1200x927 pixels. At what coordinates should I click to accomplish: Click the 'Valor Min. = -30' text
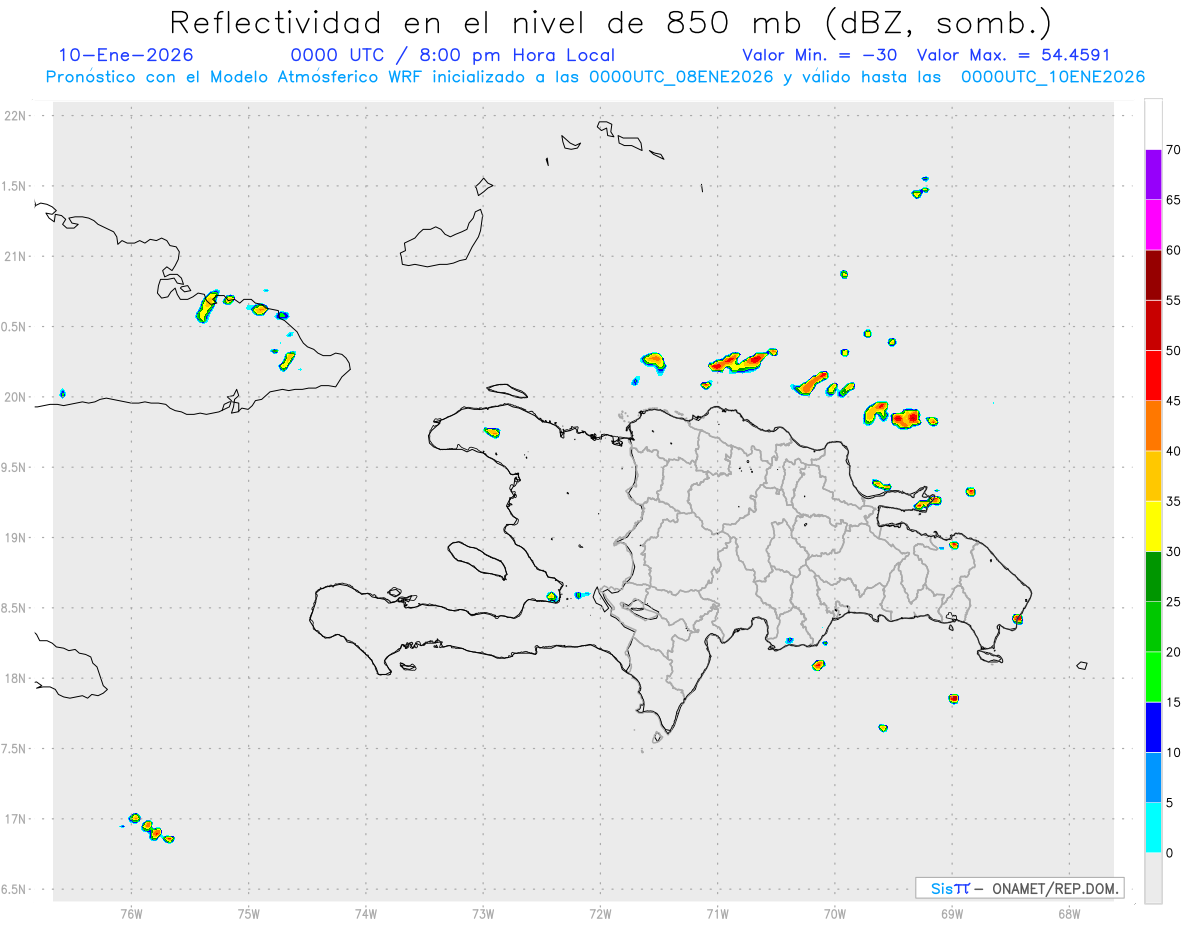coord(820,55)
